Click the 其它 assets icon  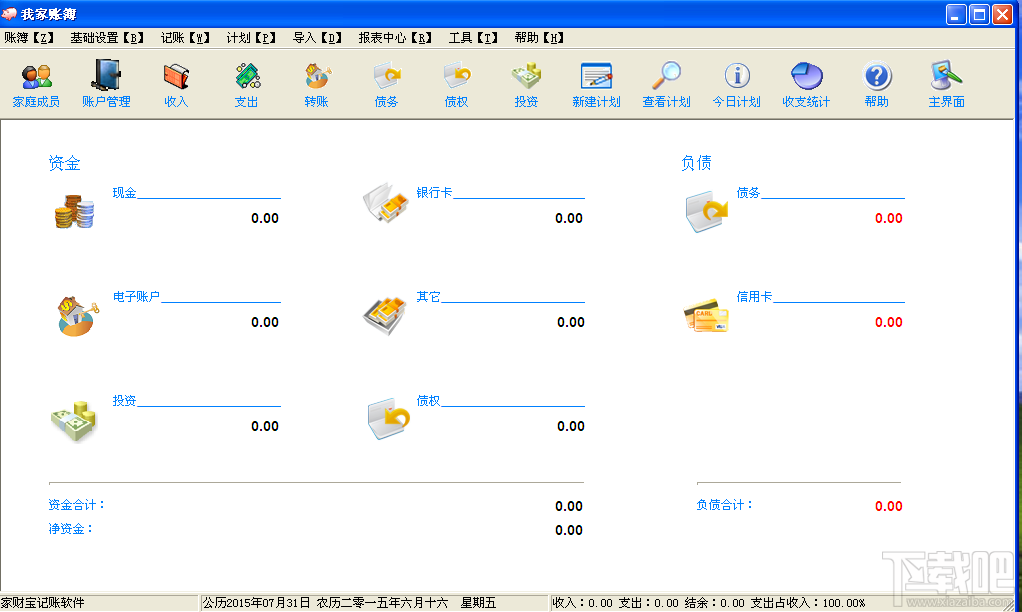click(x=385, y=316)
